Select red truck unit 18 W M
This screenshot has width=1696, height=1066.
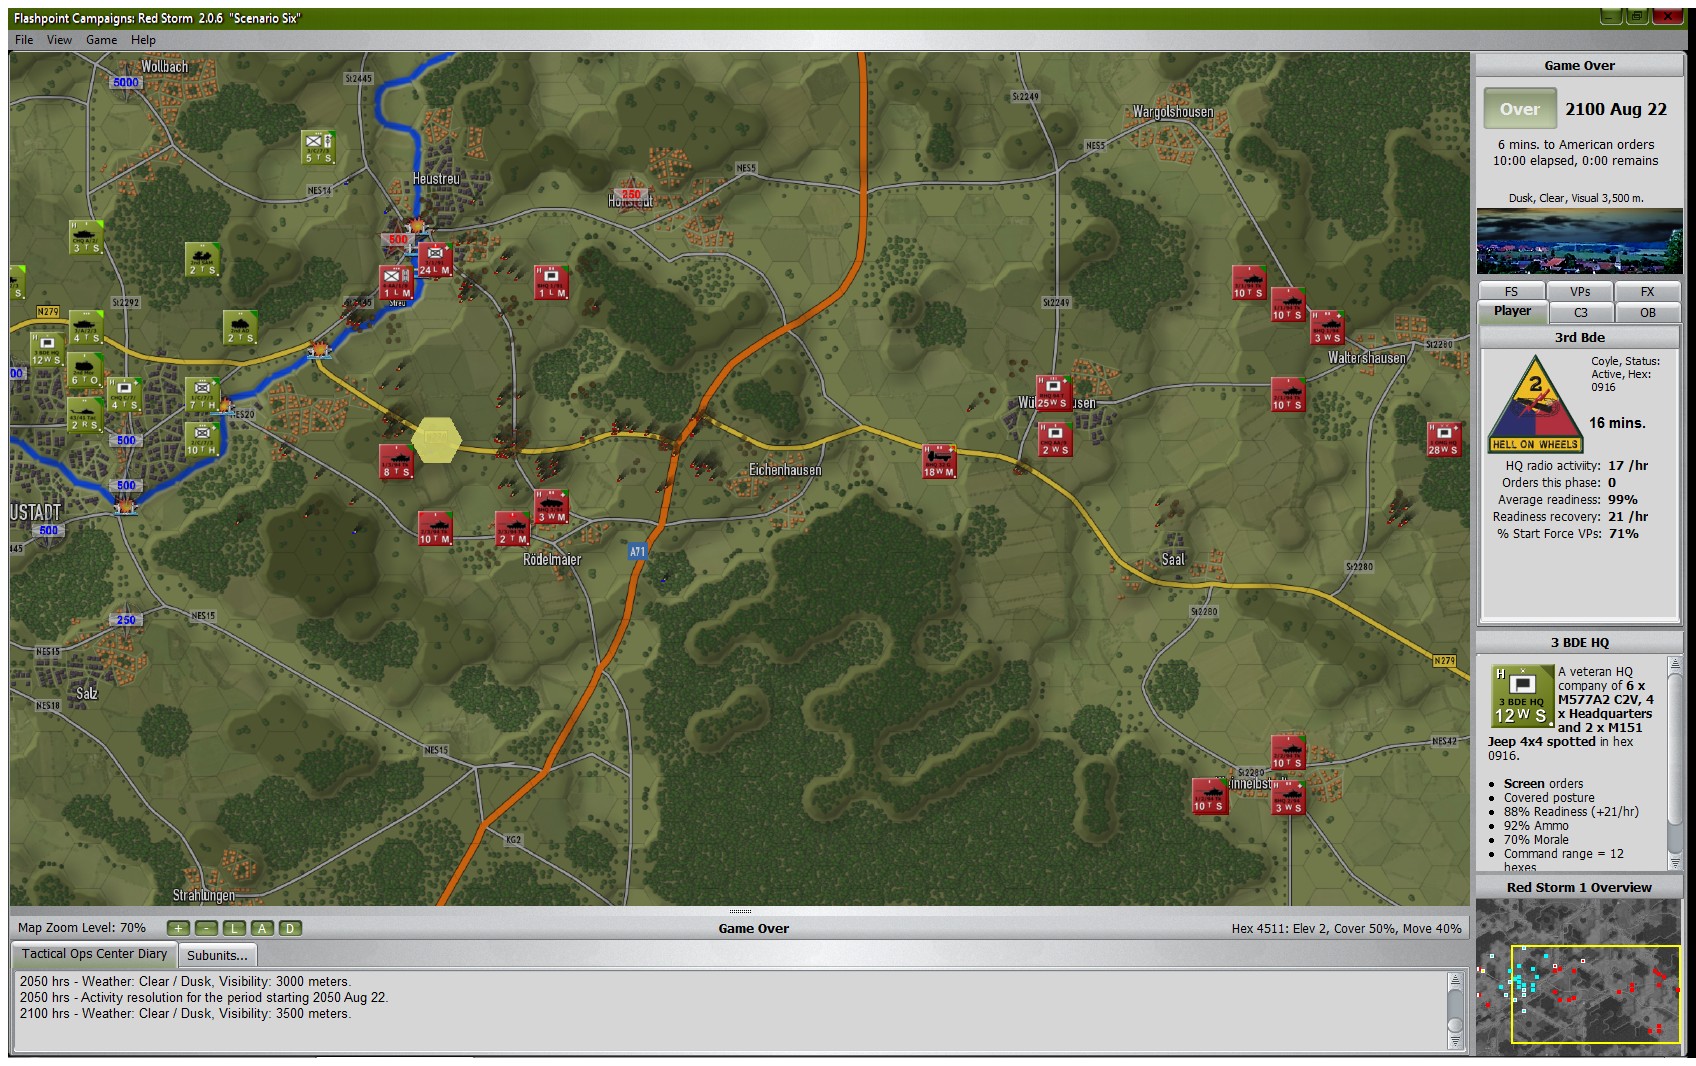tap(939, 461)
